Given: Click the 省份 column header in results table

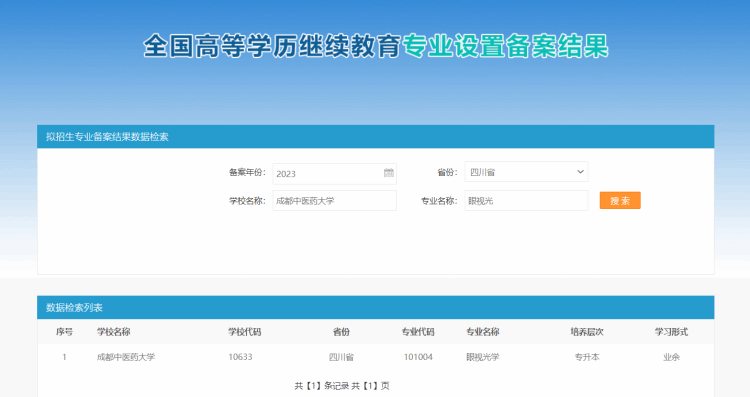Looking at the screenshot, I should coord(341,331).
